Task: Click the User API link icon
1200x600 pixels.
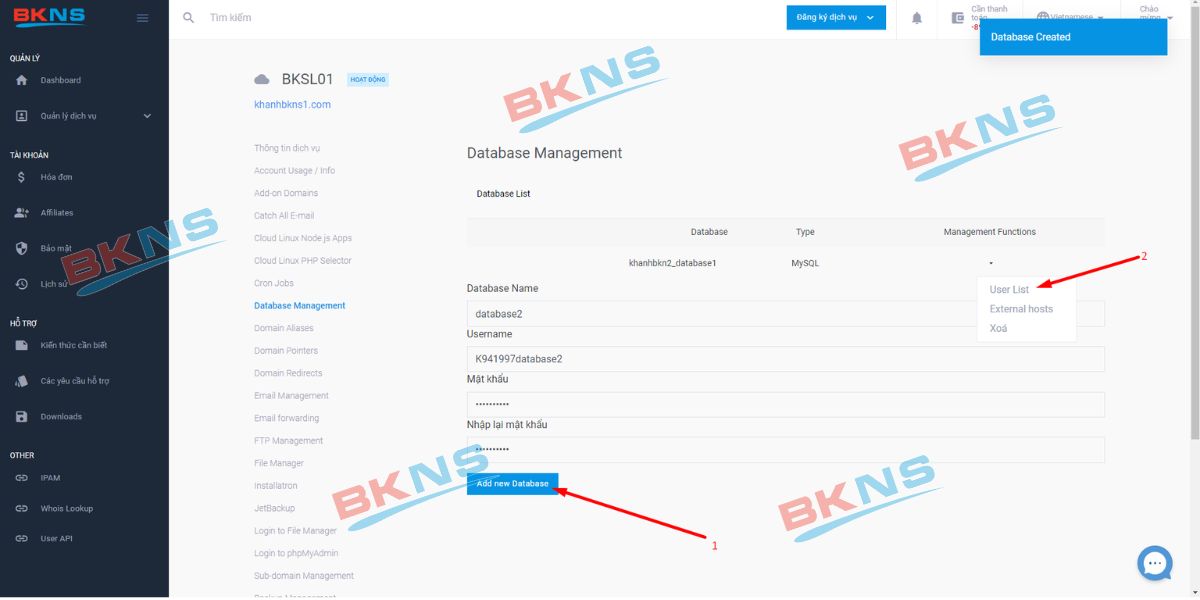Action: click(x=22, y=539)
